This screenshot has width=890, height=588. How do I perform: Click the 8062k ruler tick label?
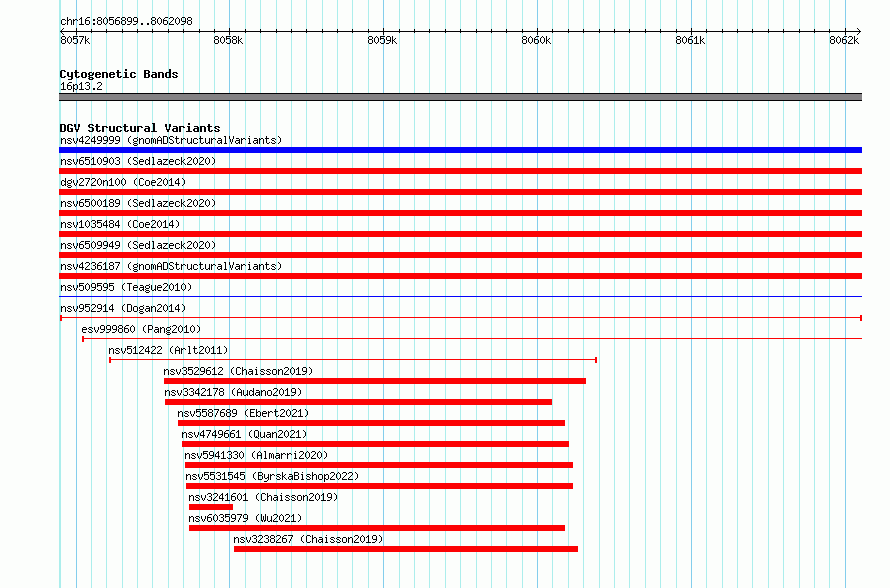(x=844, y=40)
